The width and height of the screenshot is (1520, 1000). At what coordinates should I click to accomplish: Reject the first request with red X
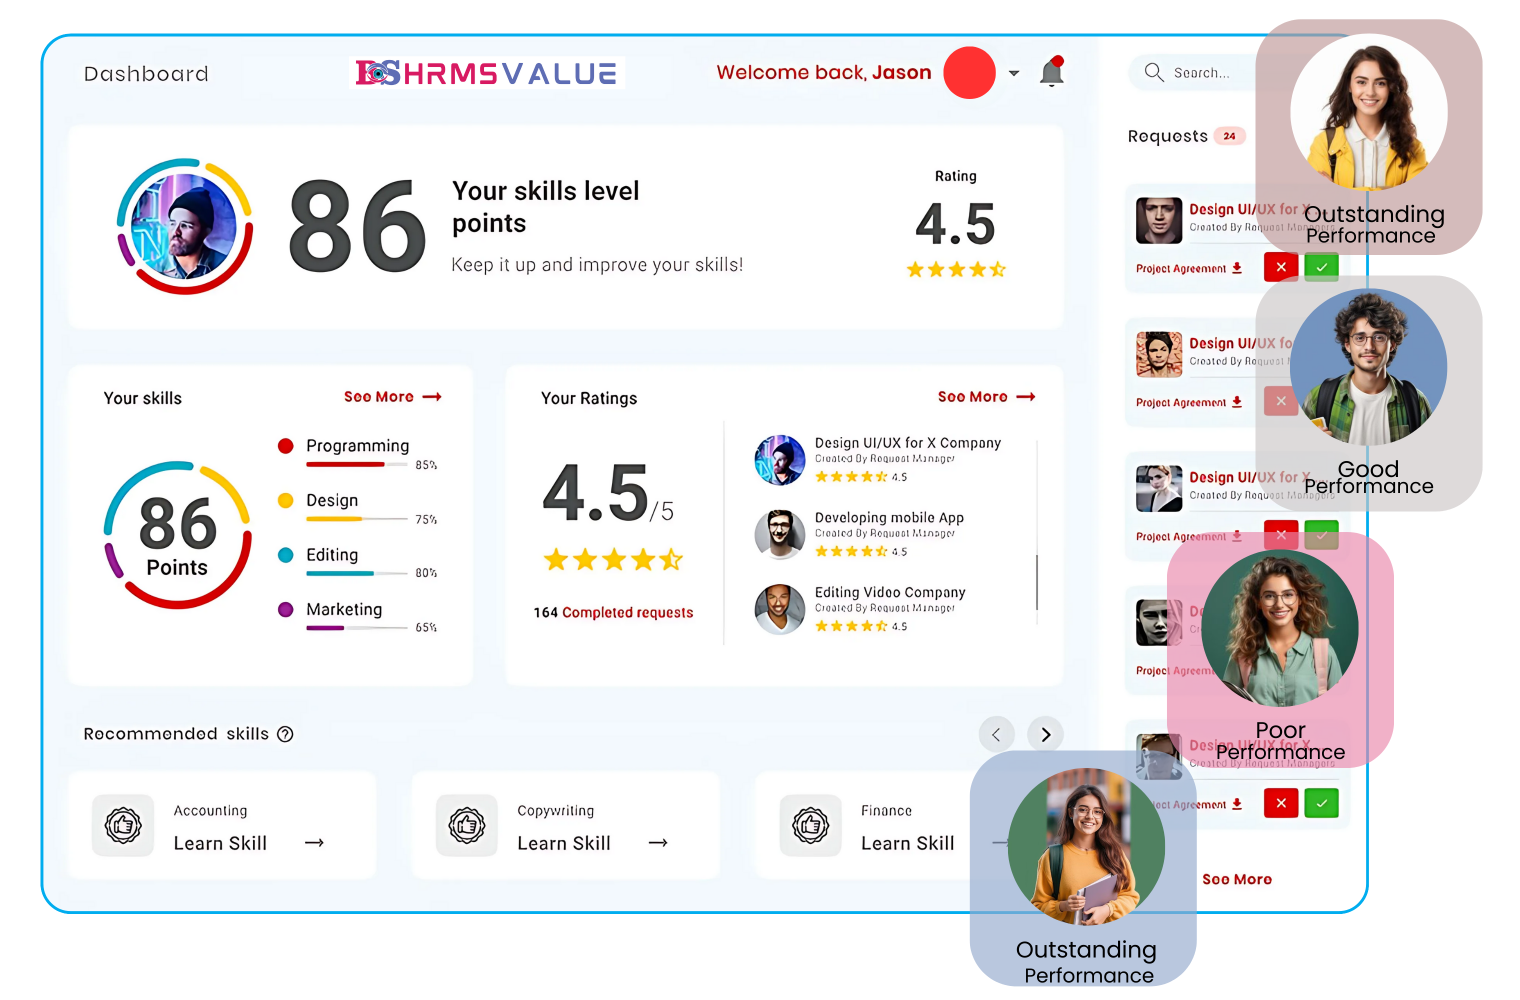(1281, 267)
